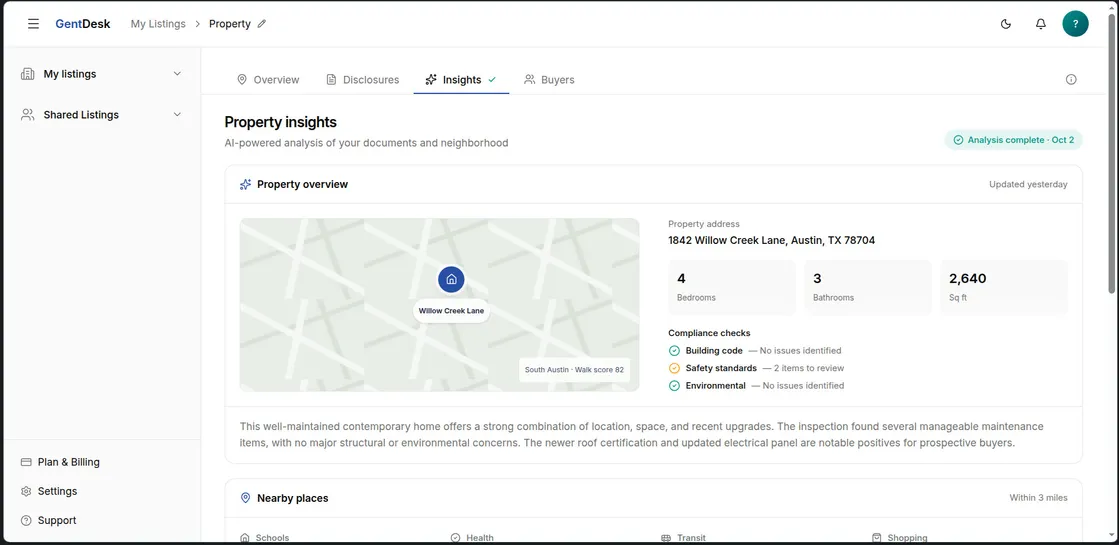Switch to the Buyers tab
This screenshot has height=545, width=1119.
[x=549, y=80]
